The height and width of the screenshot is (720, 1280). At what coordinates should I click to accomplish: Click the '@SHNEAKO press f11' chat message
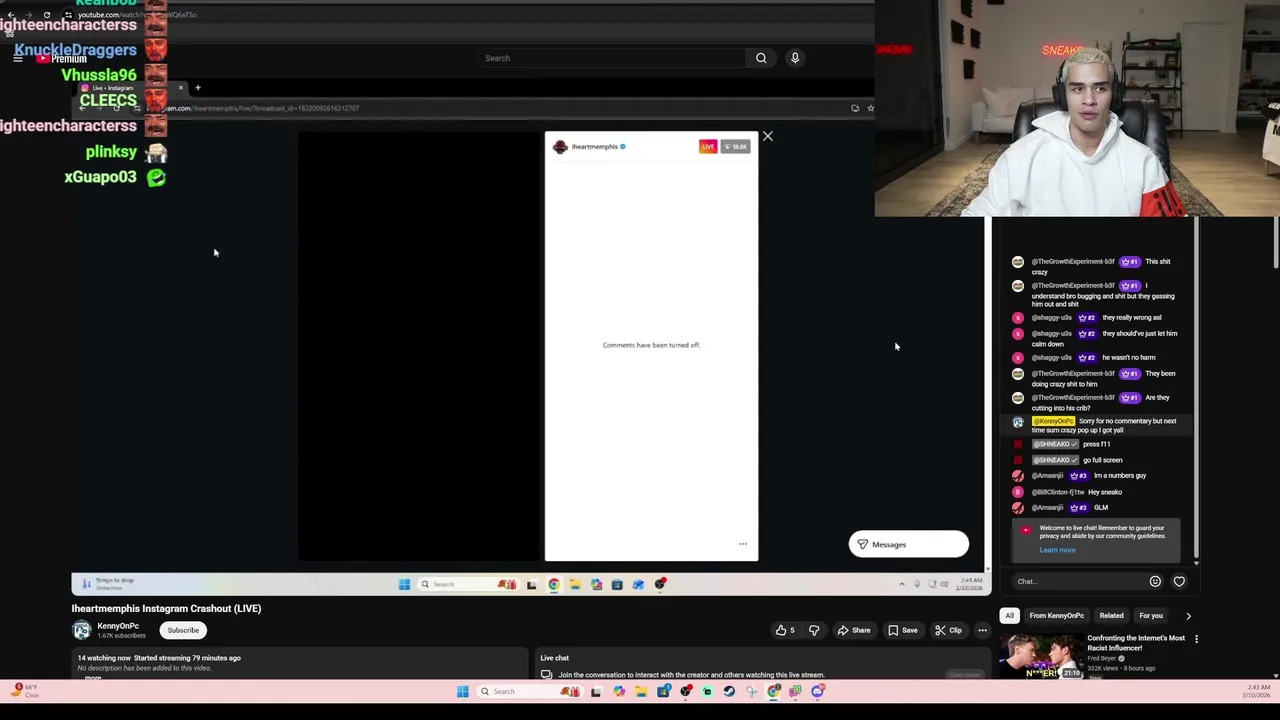click(x=1071, y=444)
